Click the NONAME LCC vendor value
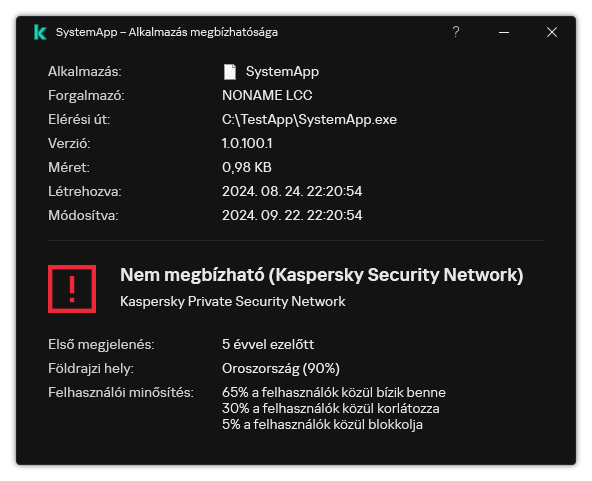This screenshot has height=481, width=592. pos(267,96)
